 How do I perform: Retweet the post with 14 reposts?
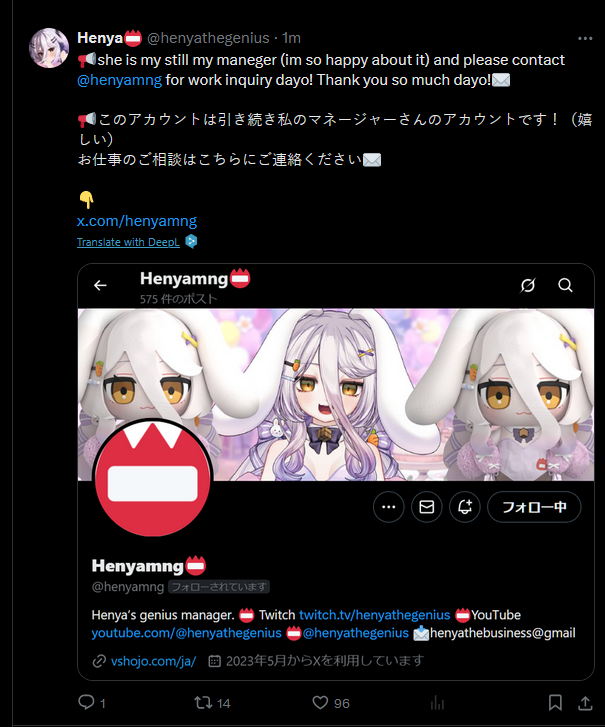tap(203, 702)
